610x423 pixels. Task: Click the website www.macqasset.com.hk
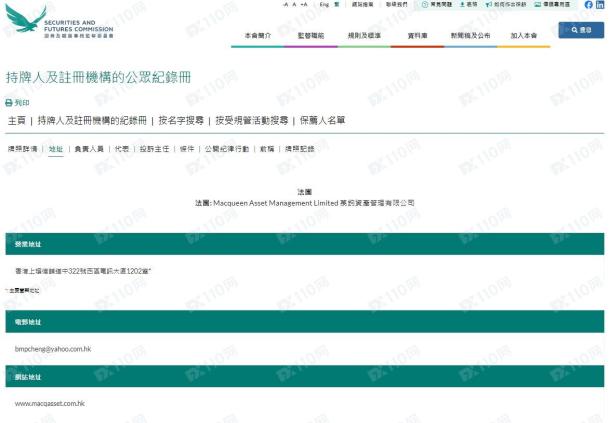(x=50, y=404)
